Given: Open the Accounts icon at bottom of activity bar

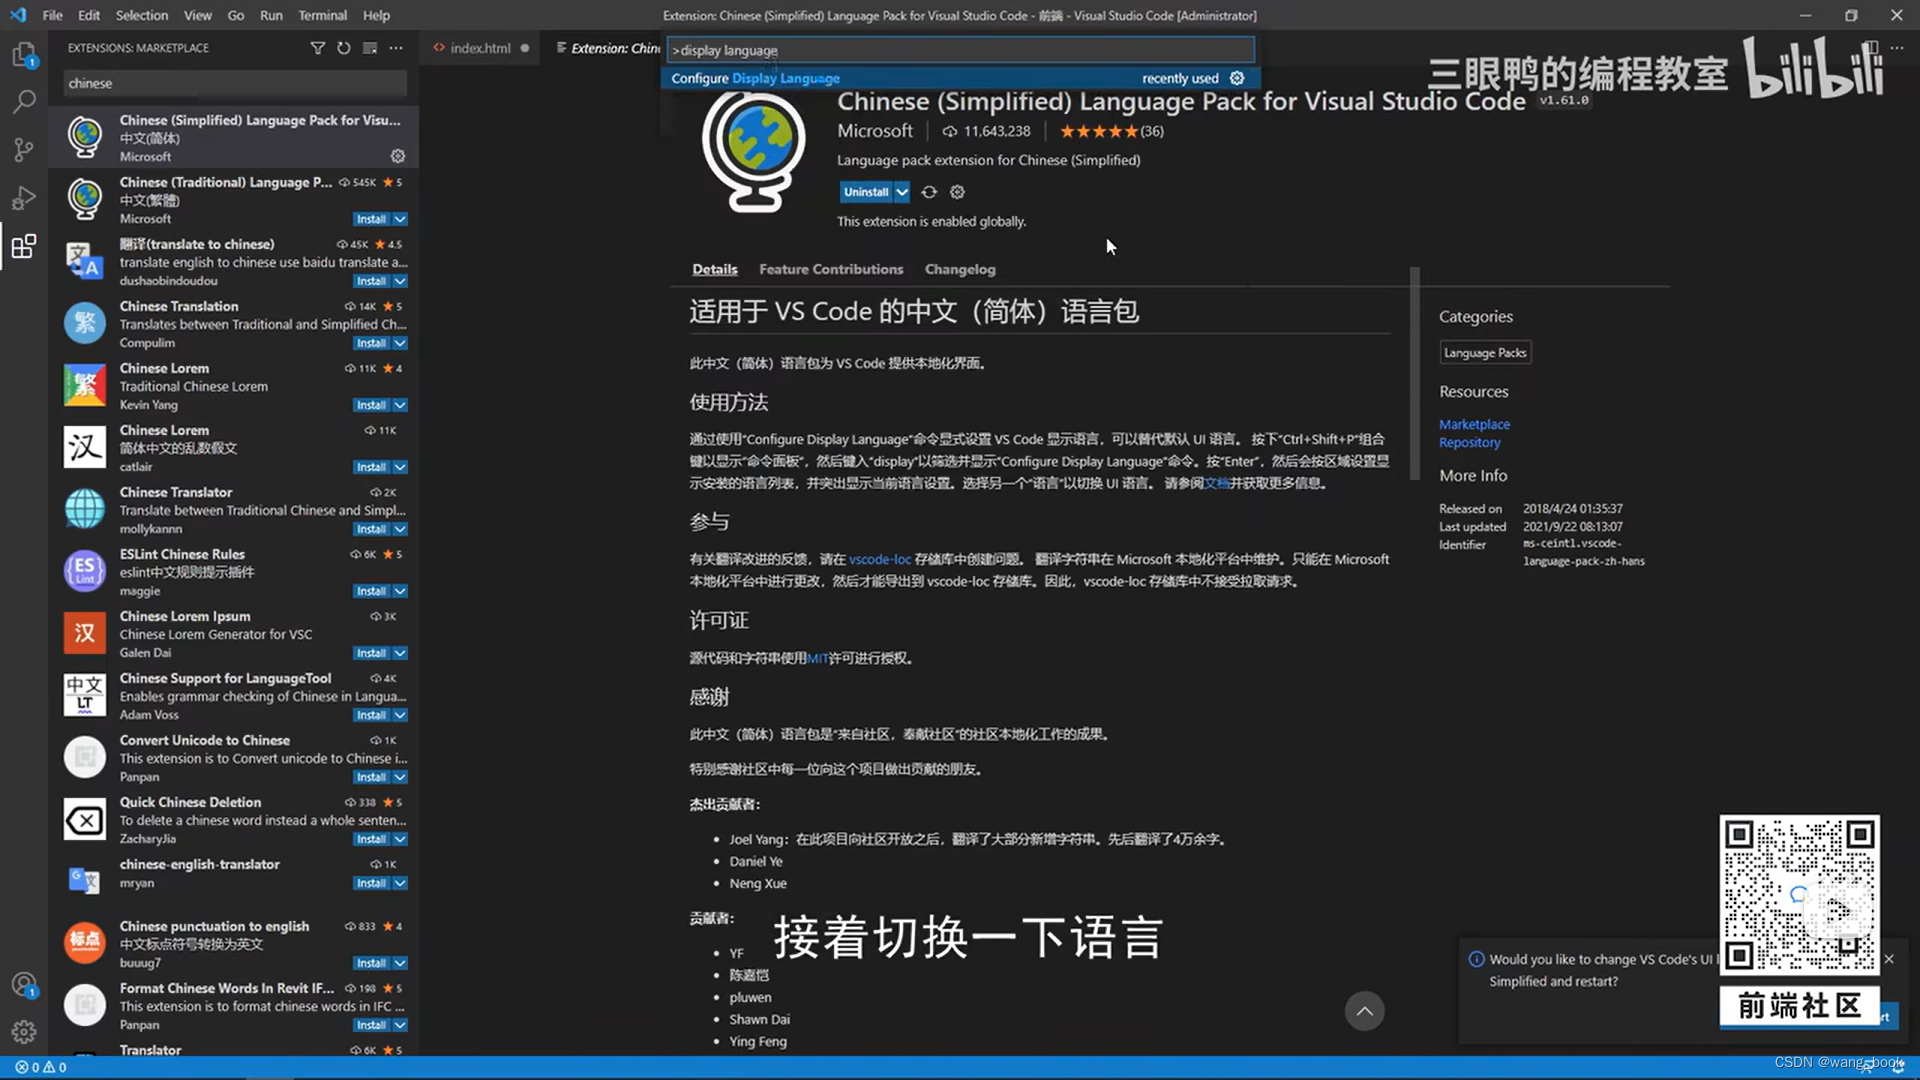Looking at the screenshot, I should [24, 984].
